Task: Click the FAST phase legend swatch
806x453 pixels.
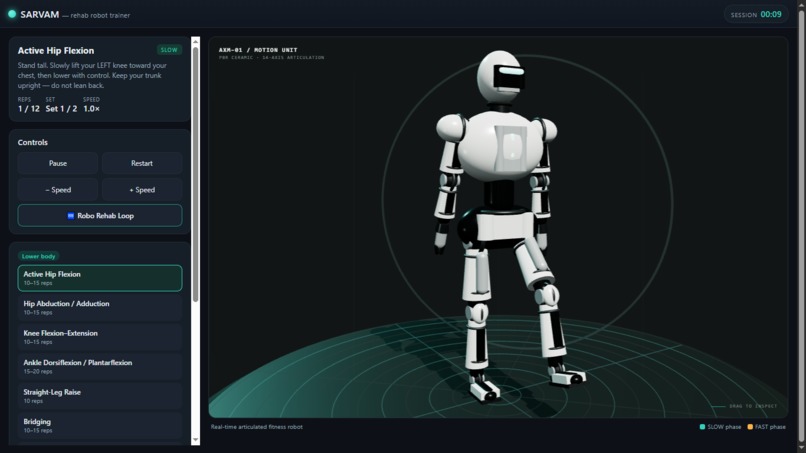Action: click(750, 427)
